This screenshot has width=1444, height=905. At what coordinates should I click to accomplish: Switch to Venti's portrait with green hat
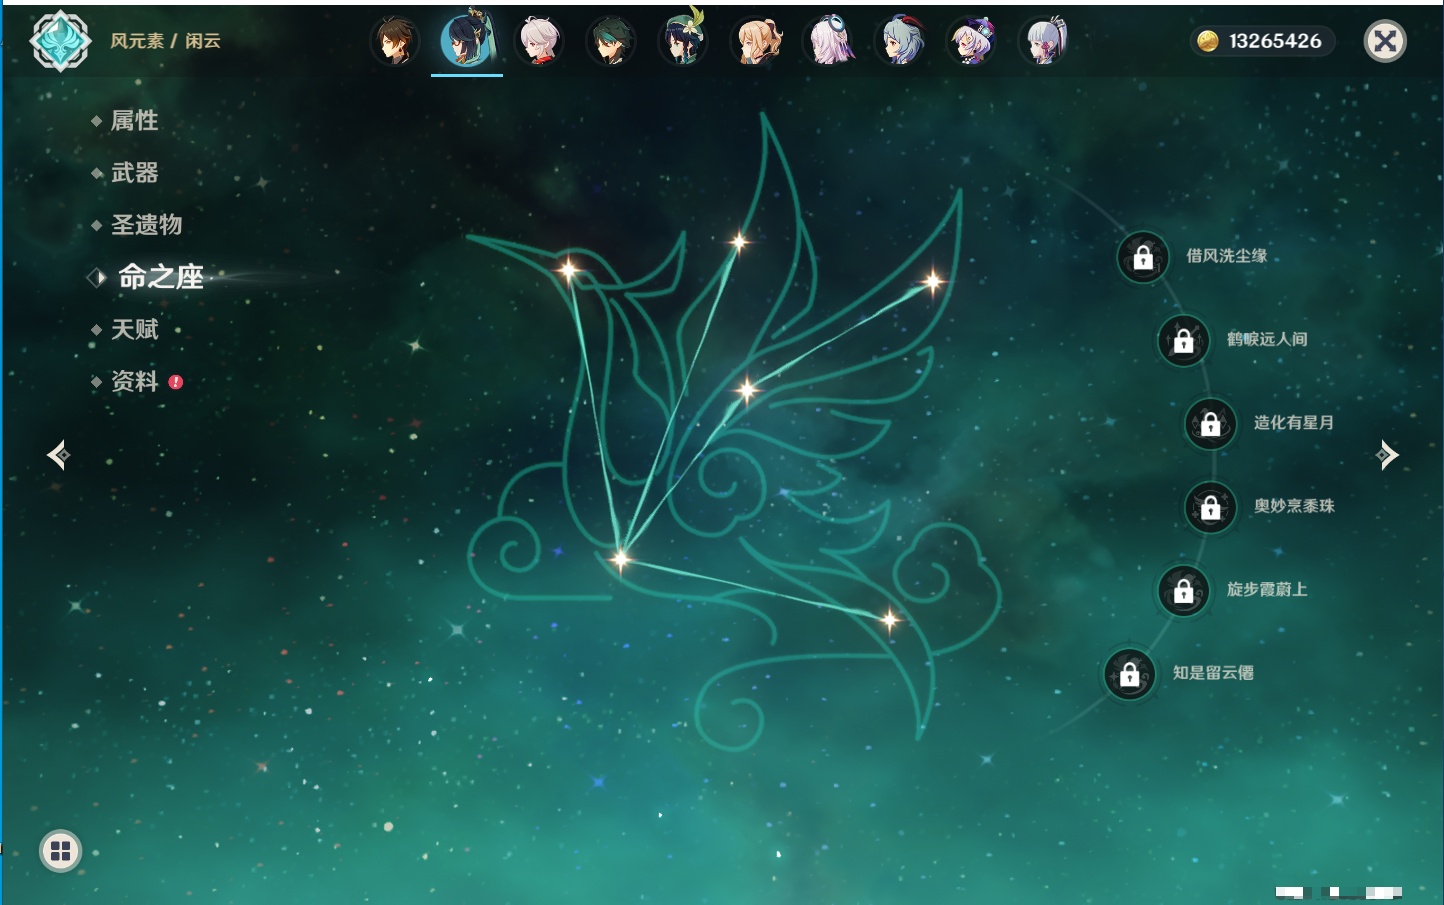pos(683,41)
